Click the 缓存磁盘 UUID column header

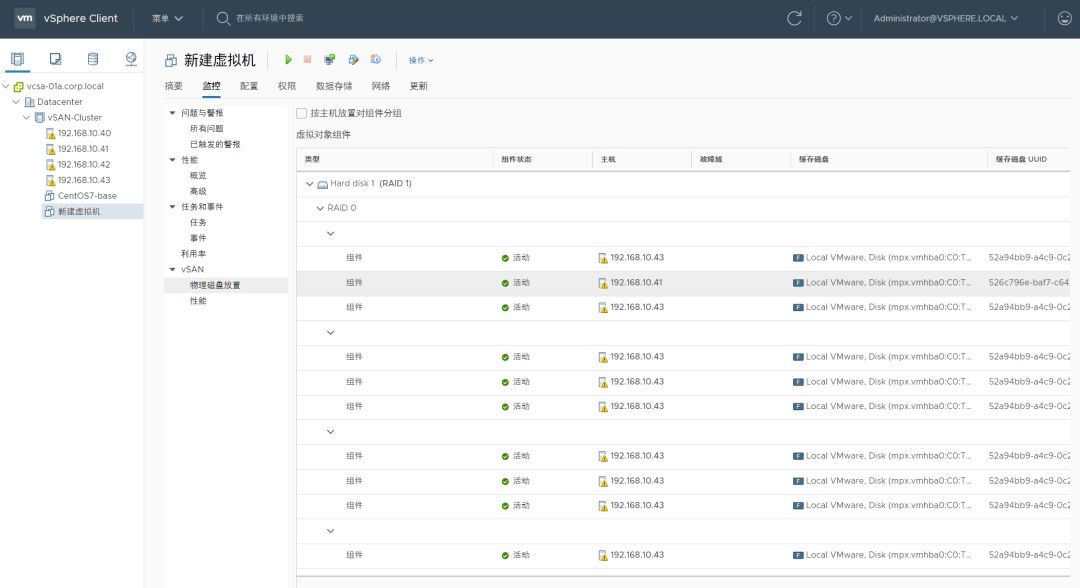coord(1021,159)
